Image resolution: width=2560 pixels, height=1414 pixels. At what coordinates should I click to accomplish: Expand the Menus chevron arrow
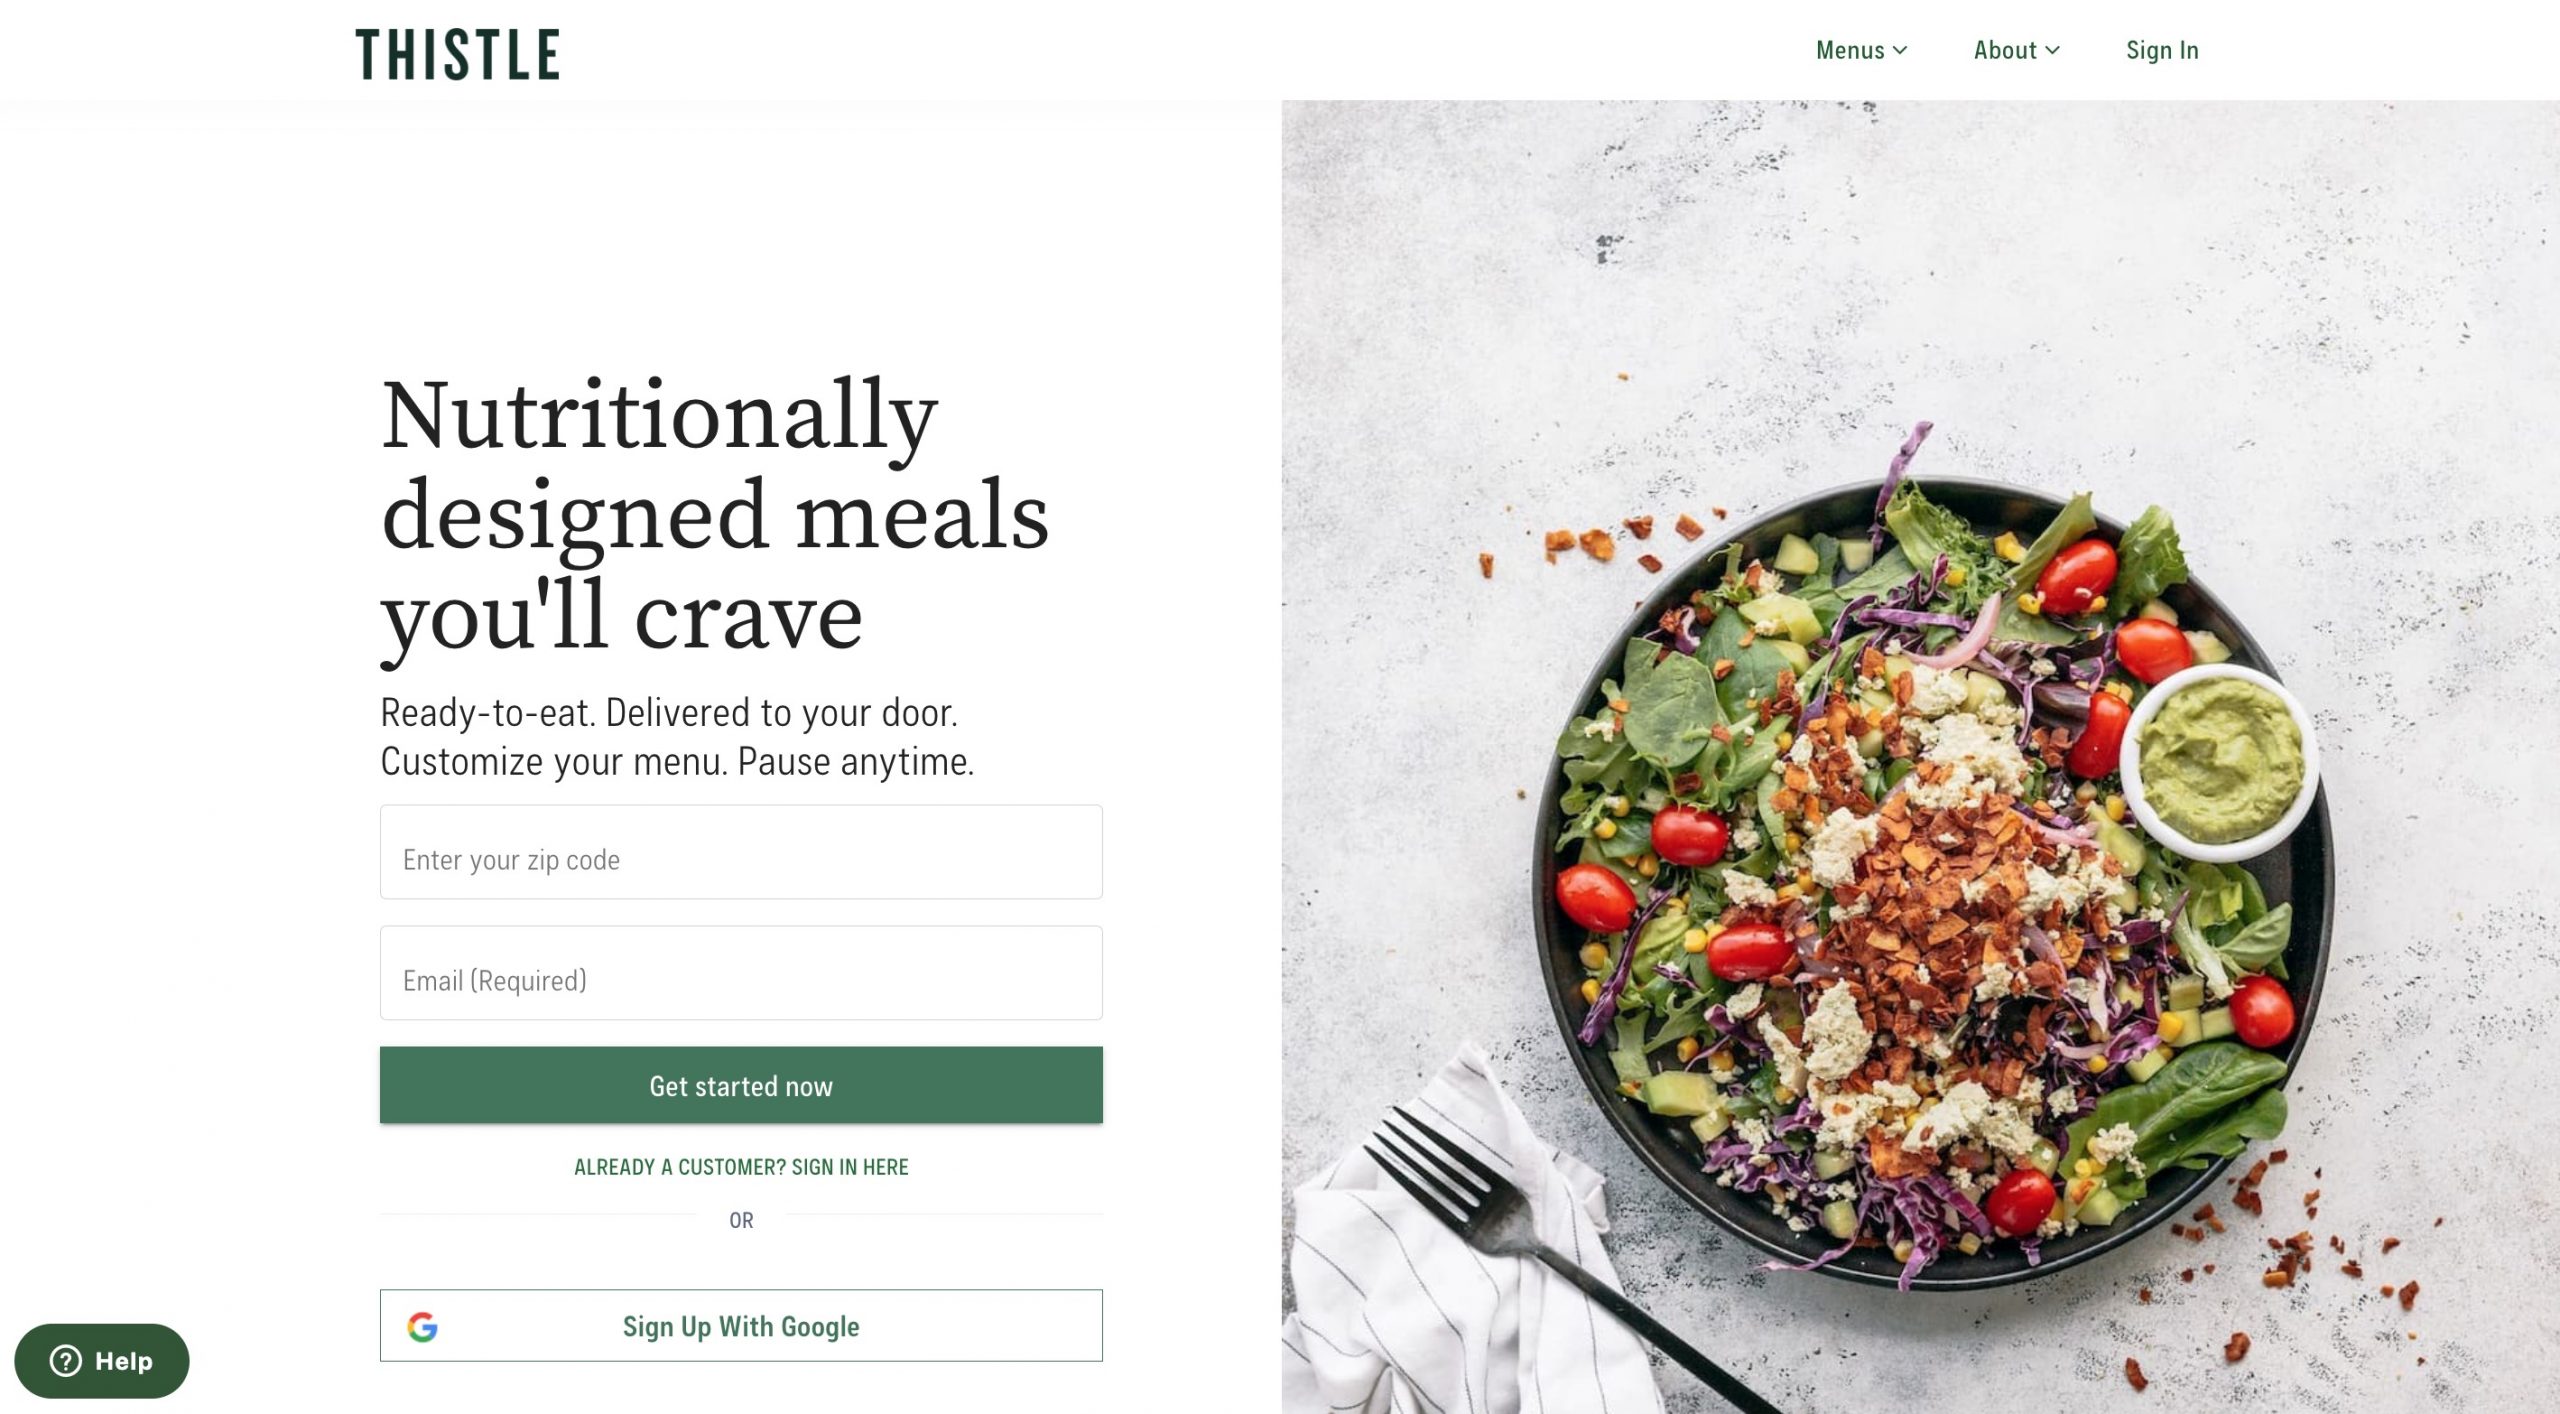click(x=1900, y=51)
